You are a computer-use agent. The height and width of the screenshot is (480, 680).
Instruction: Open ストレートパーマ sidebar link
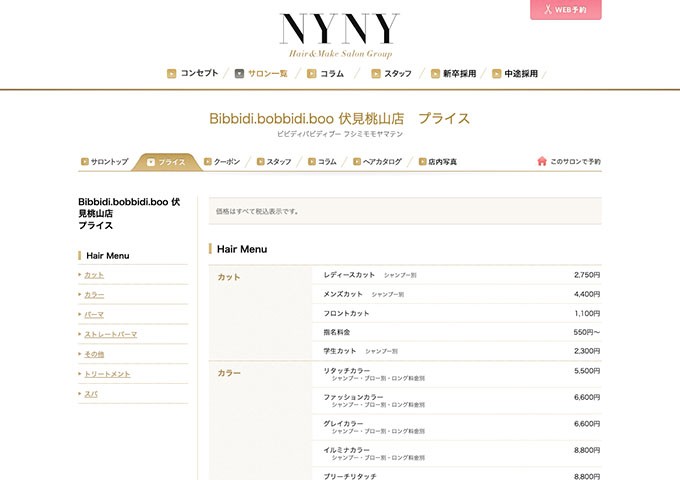coord(110,334)
